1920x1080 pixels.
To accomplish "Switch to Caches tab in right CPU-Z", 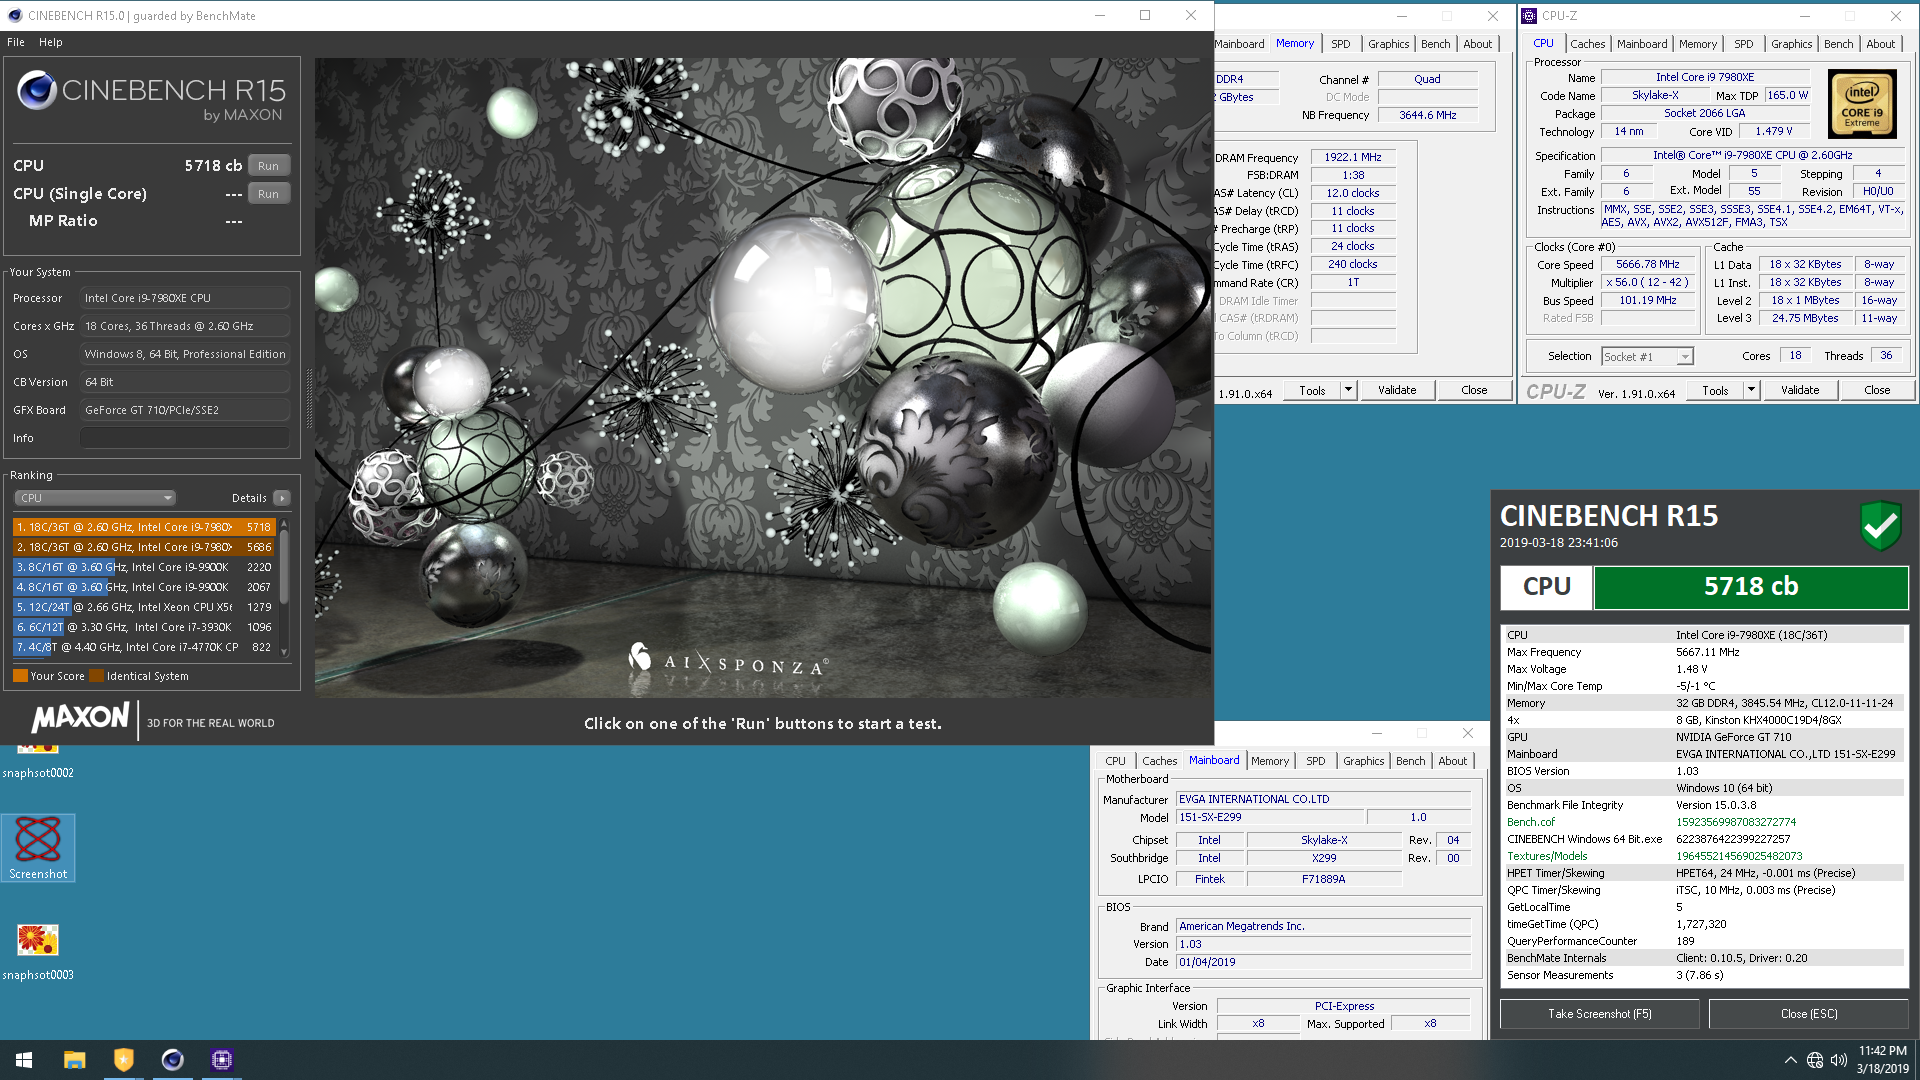I will tap(1587, 44).
